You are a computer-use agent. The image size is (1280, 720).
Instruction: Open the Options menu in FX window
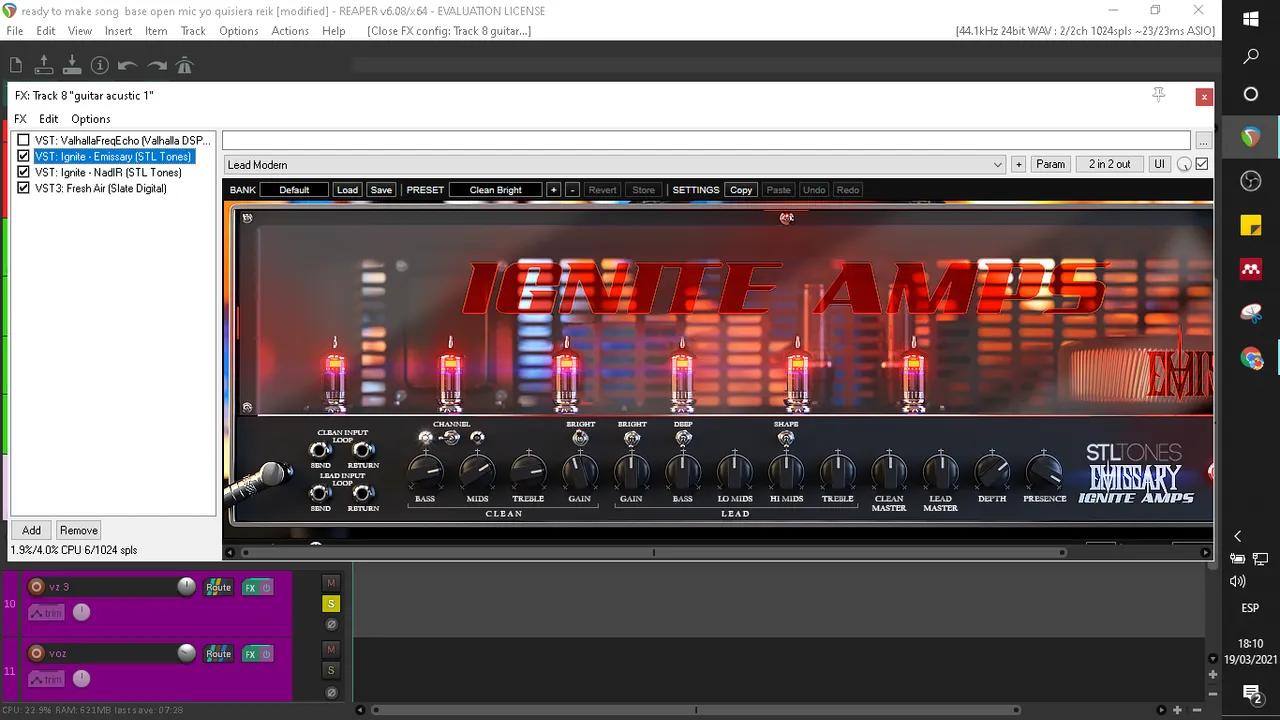tap(91, 119)
